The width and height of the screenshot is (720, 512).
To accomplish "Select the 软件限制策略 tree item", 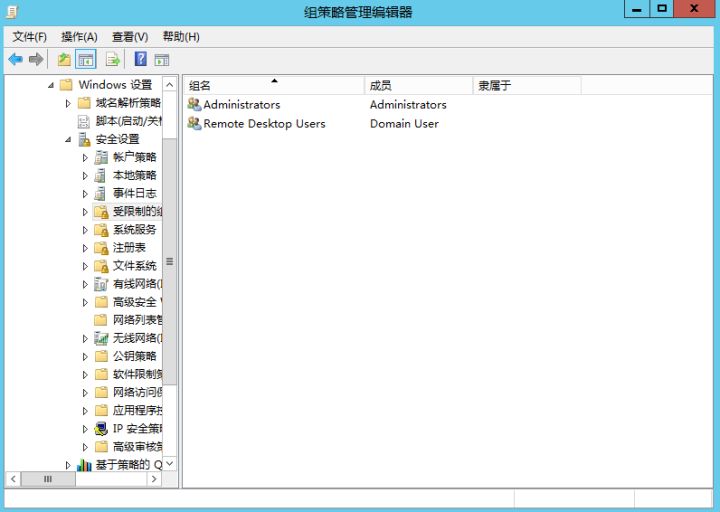I will click(137, 374).
